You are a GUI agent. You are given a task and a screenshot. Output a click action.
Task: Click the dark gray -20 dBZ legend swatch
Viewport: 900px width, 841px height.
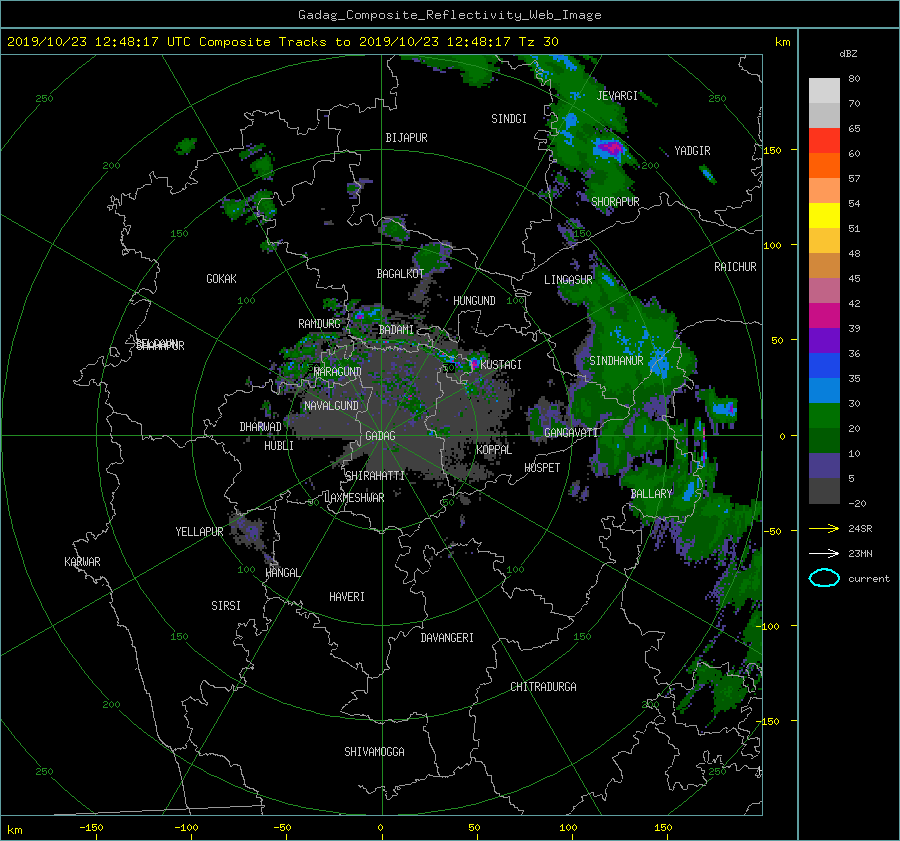824,491
